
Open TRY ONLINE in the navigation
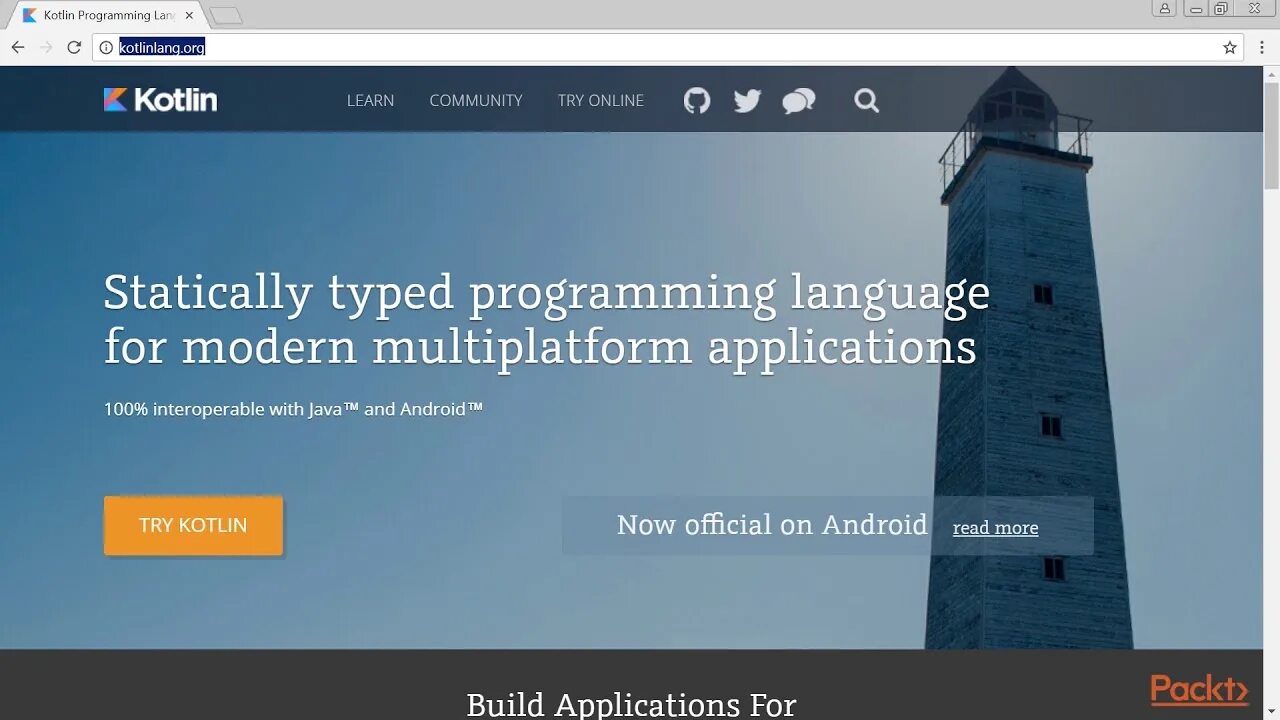coord(601,100)
